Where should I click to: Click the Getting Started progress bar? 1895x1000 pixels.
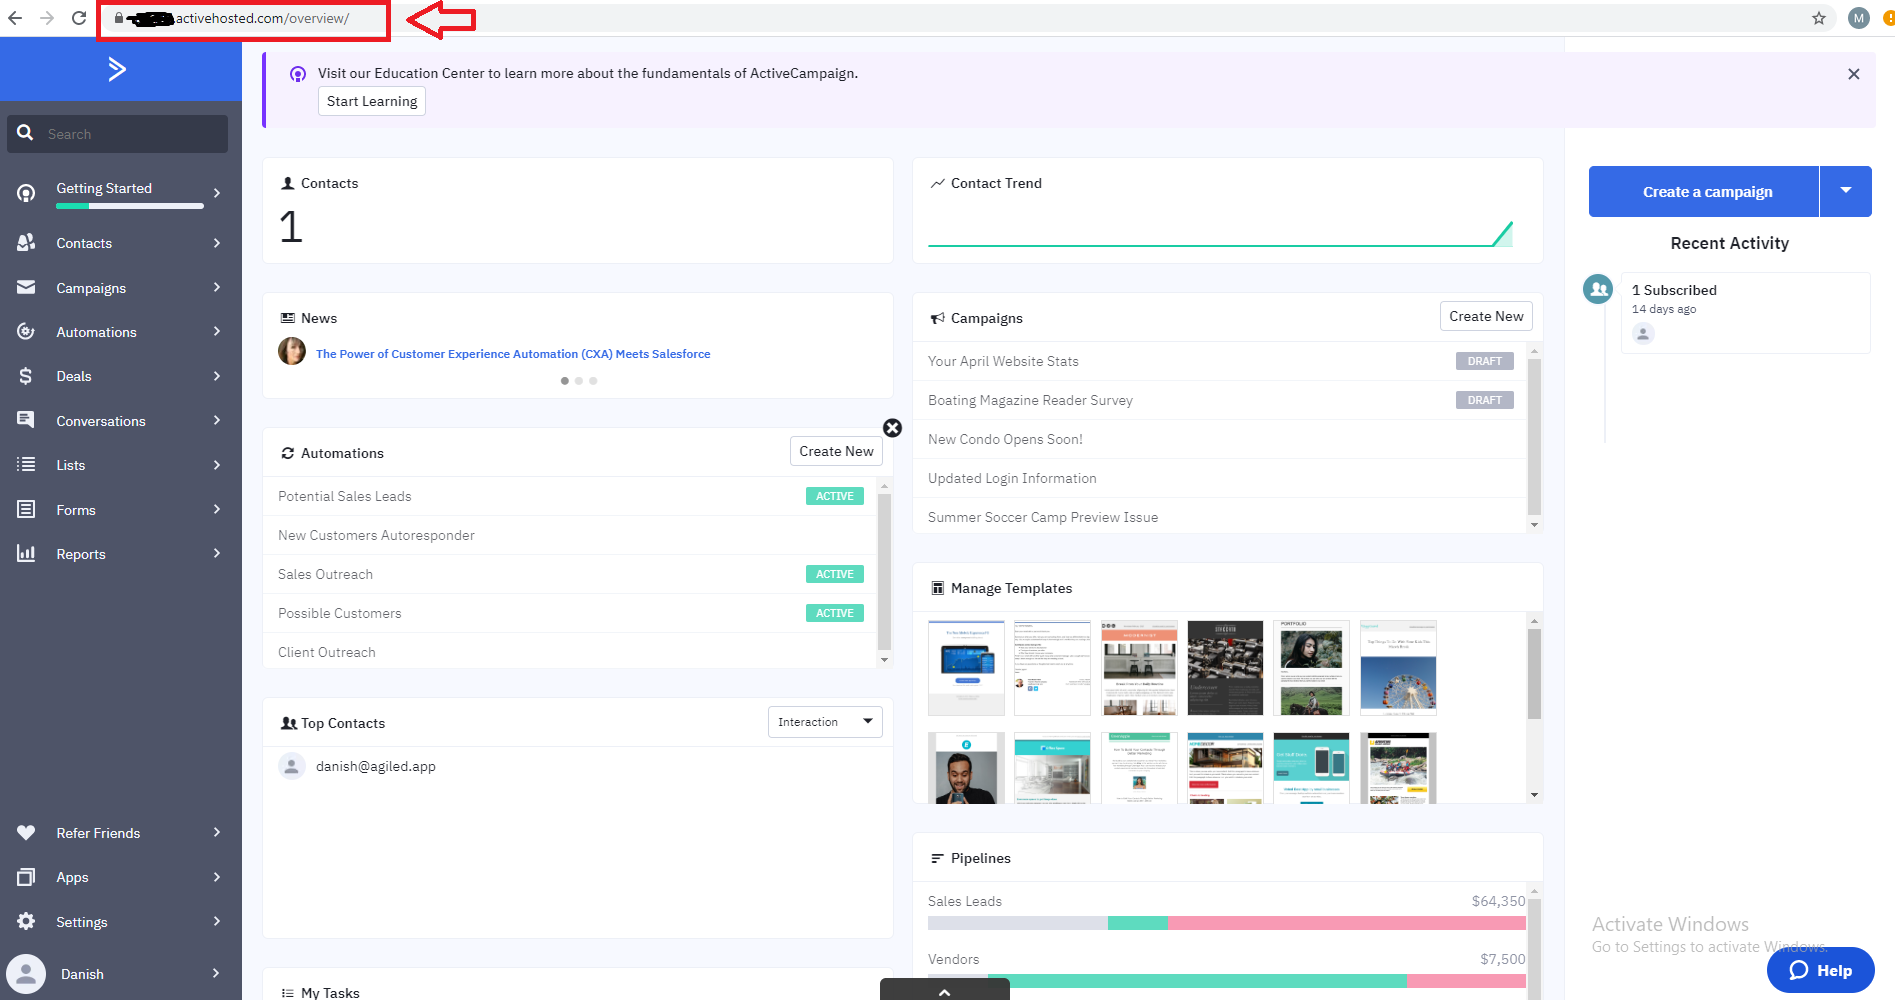pos(130,206)
